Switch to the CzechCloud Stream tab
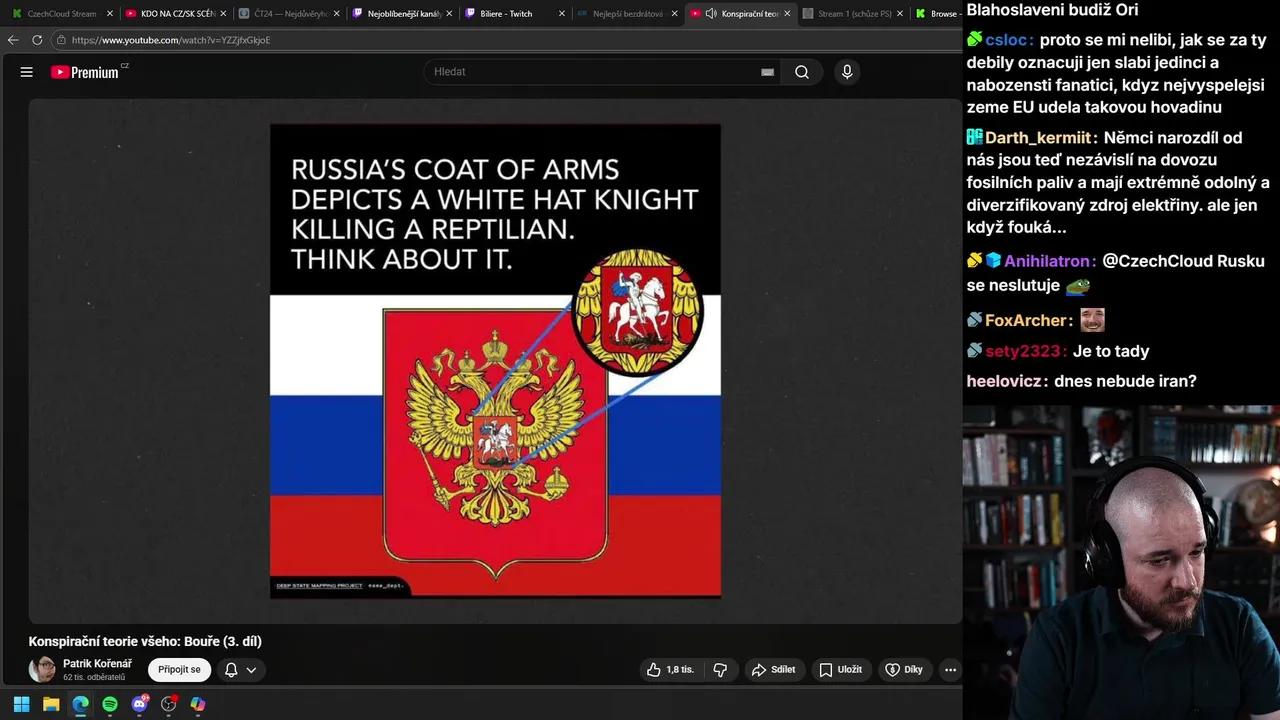Viewport: 1280px width, 720px height. click(x=62, y=14)
